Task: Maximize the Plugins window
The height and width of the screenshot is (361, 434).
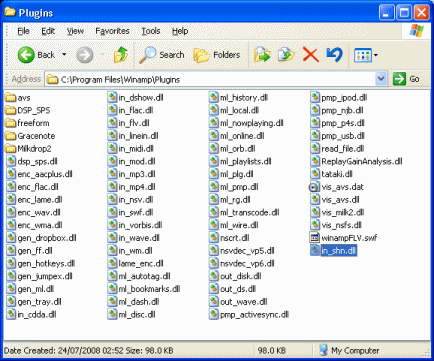Action: [x=404, y=13]
